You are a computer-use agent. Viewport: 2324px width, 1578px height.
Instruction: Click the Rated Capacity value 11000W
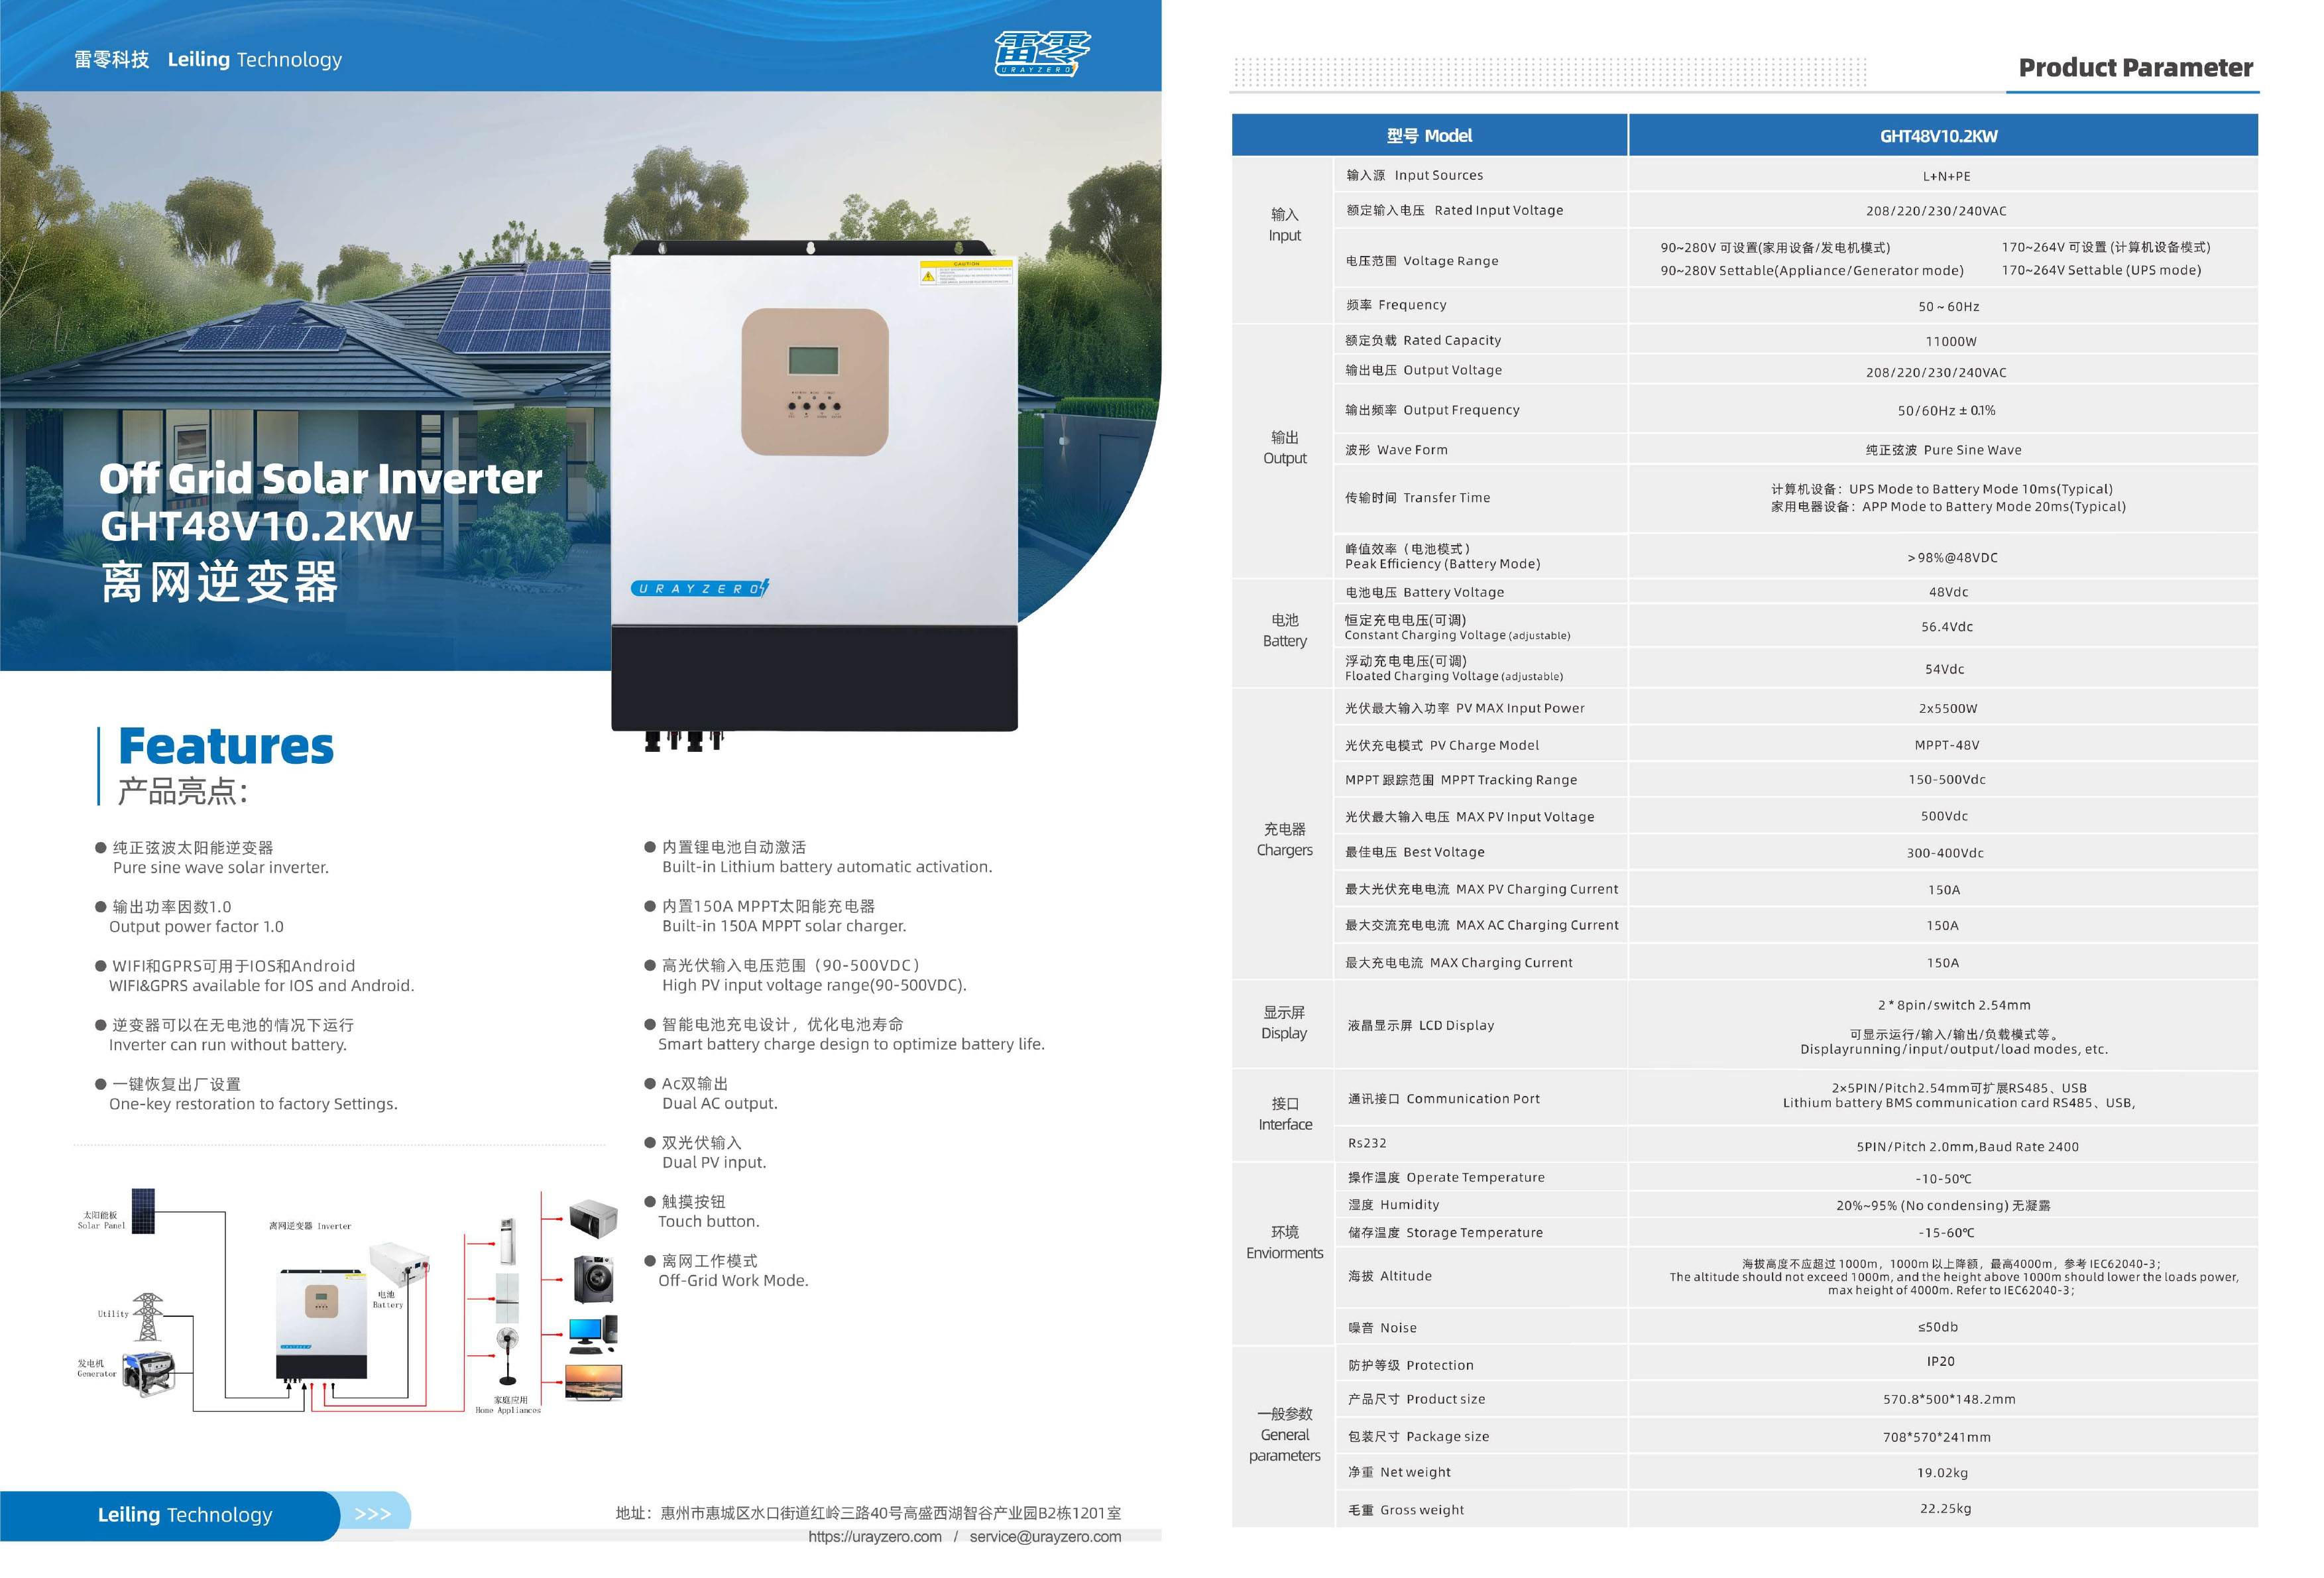1951,341
